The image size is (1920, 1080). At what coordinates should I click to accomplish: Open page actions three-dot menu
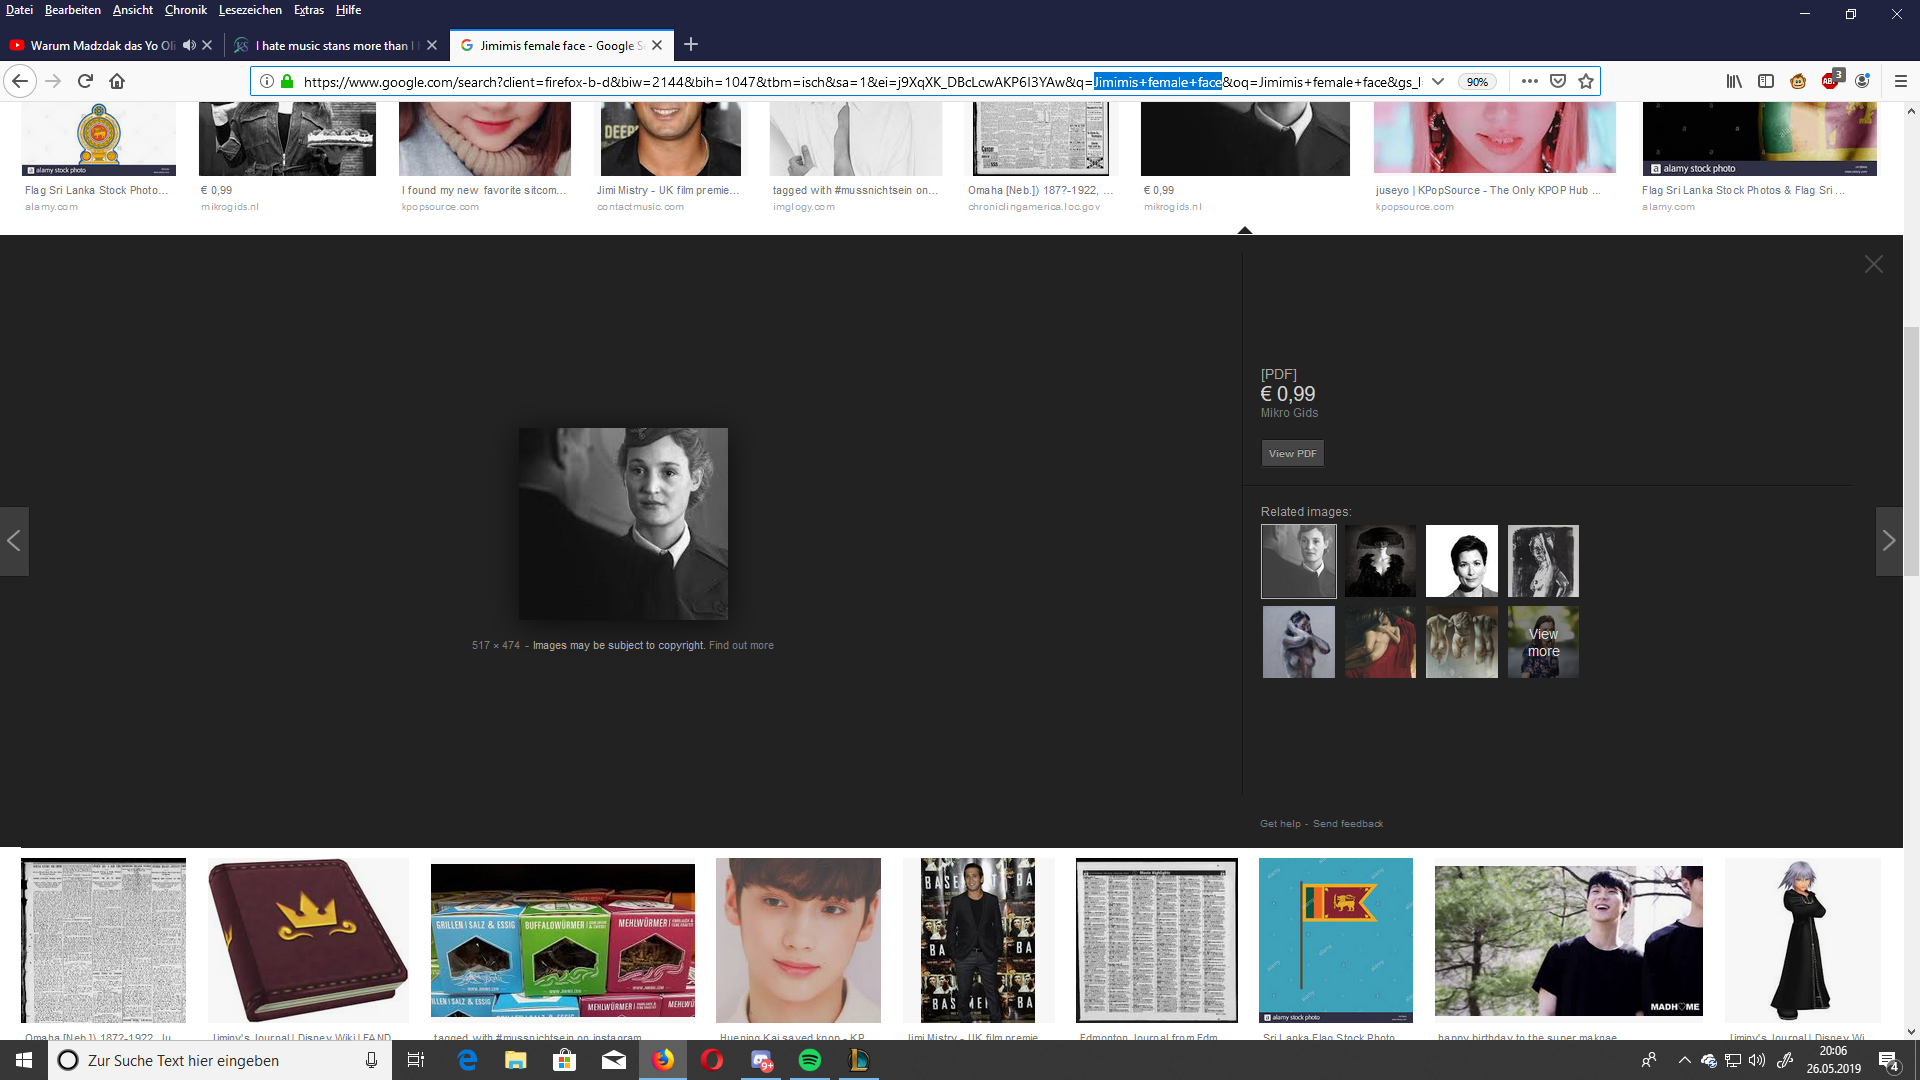tap(1530, 81)
